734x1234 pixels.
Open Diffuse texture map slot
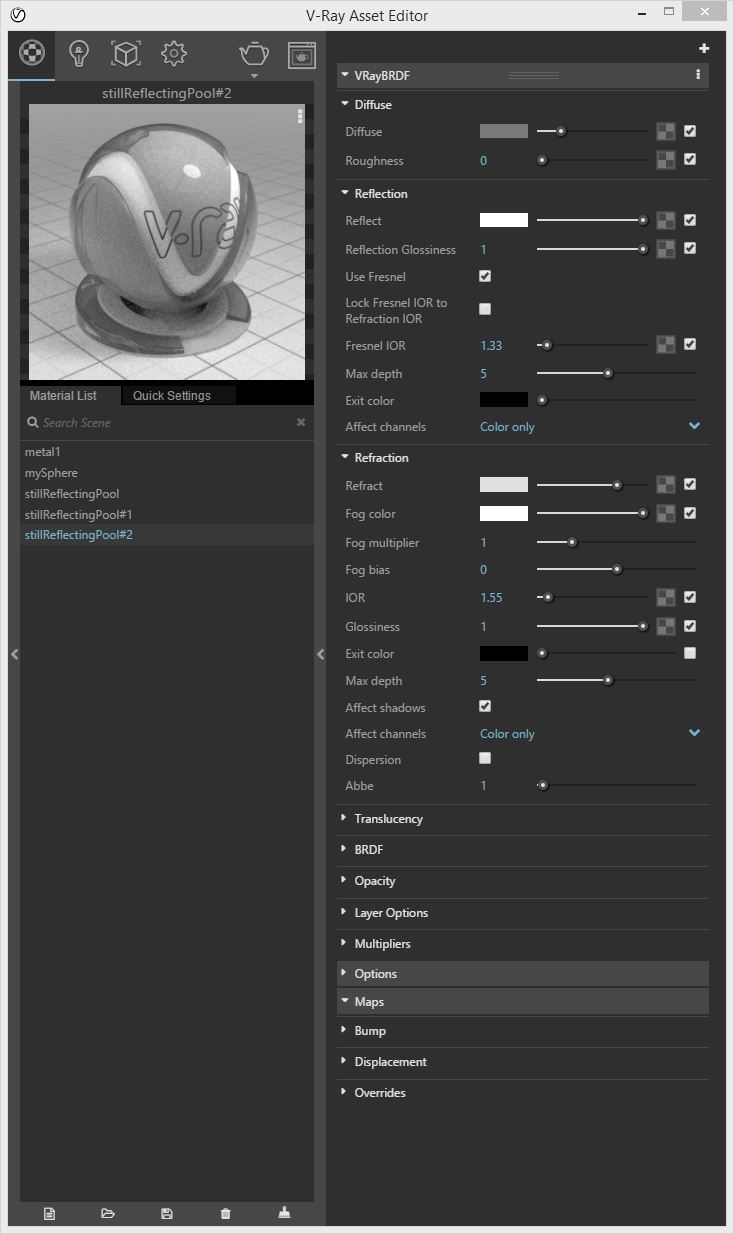point(665,131)
